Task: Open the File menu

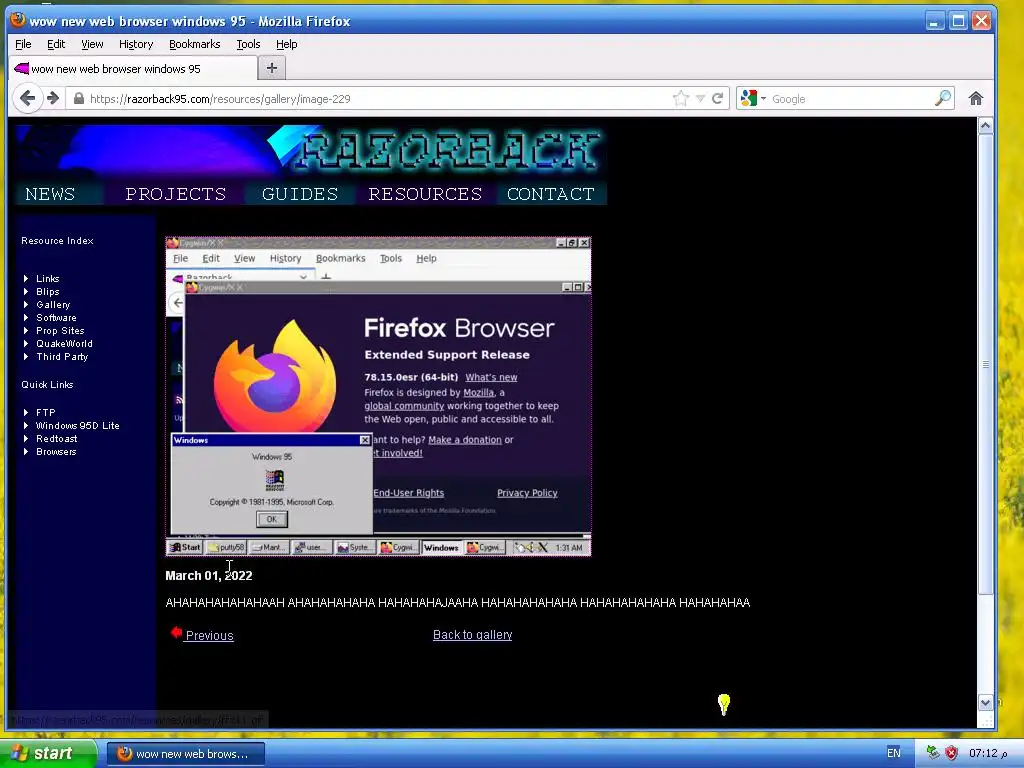Action: 23,44
